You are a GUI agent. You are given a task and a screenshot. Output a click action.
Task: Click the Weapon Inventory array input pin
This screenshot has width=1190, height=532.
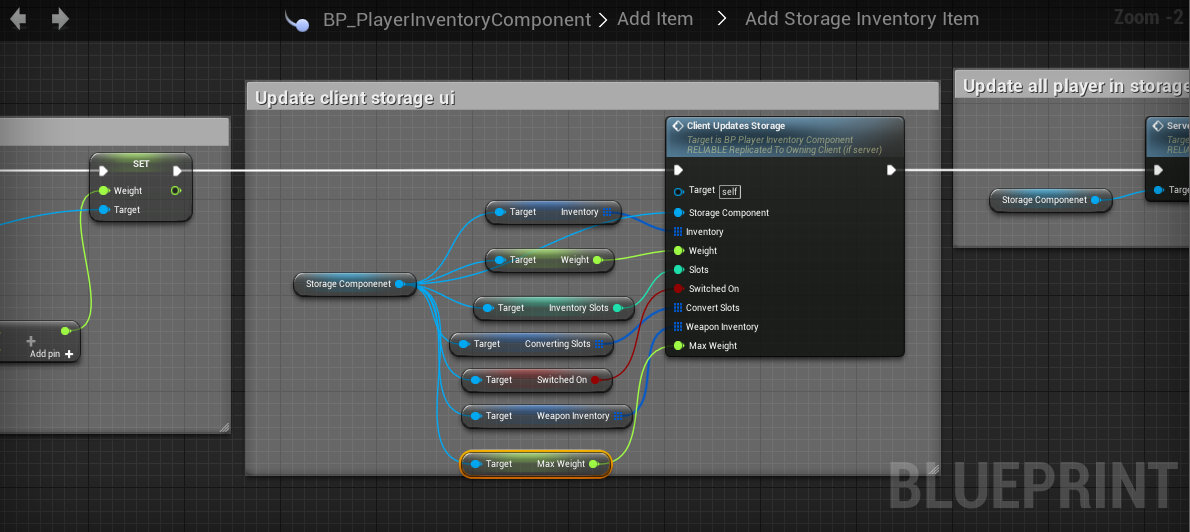point(679,327)
